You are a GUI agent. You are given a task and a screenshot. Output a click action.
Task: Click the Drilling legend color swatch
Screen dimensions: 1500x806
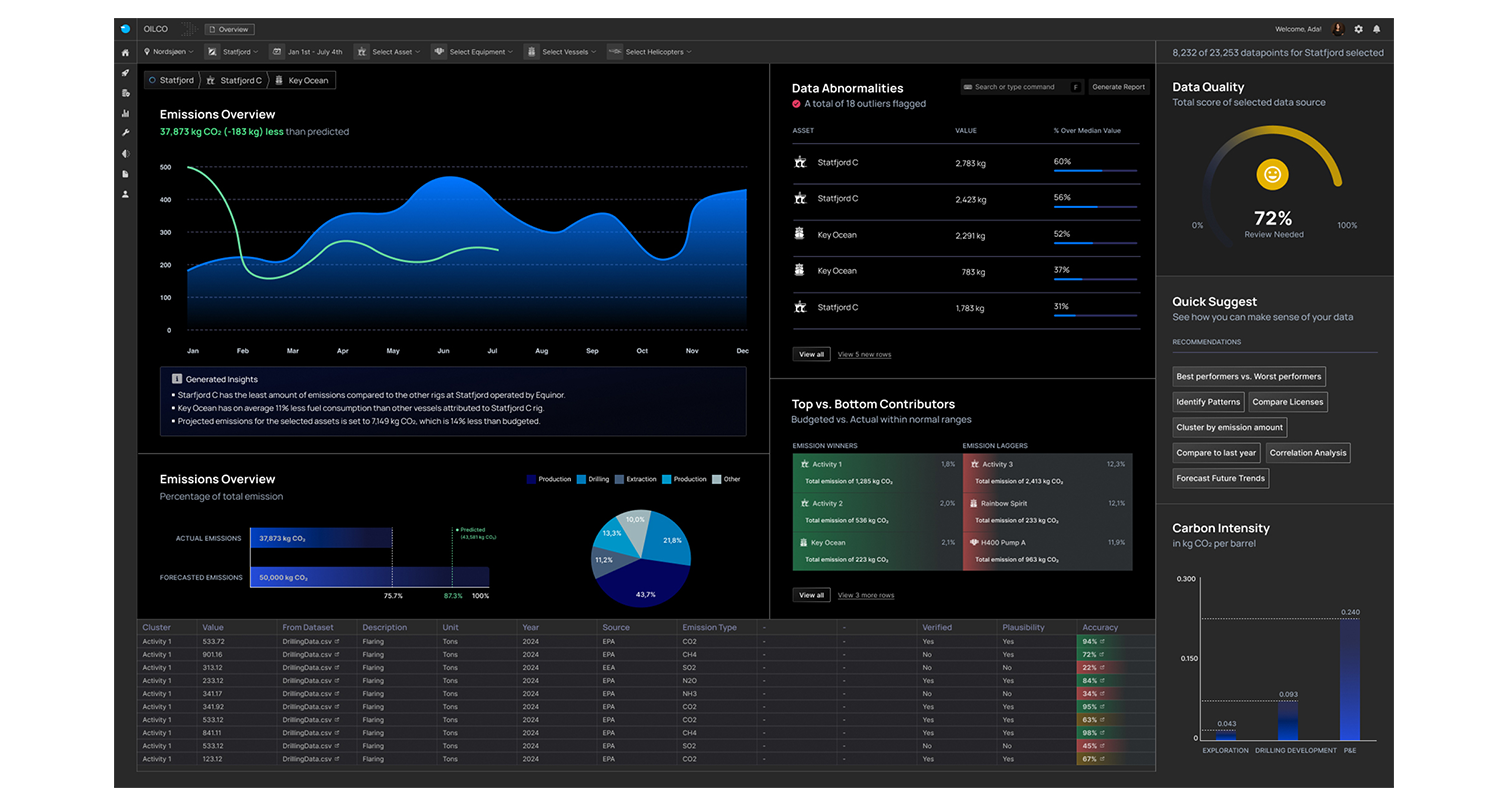(582, 479)
